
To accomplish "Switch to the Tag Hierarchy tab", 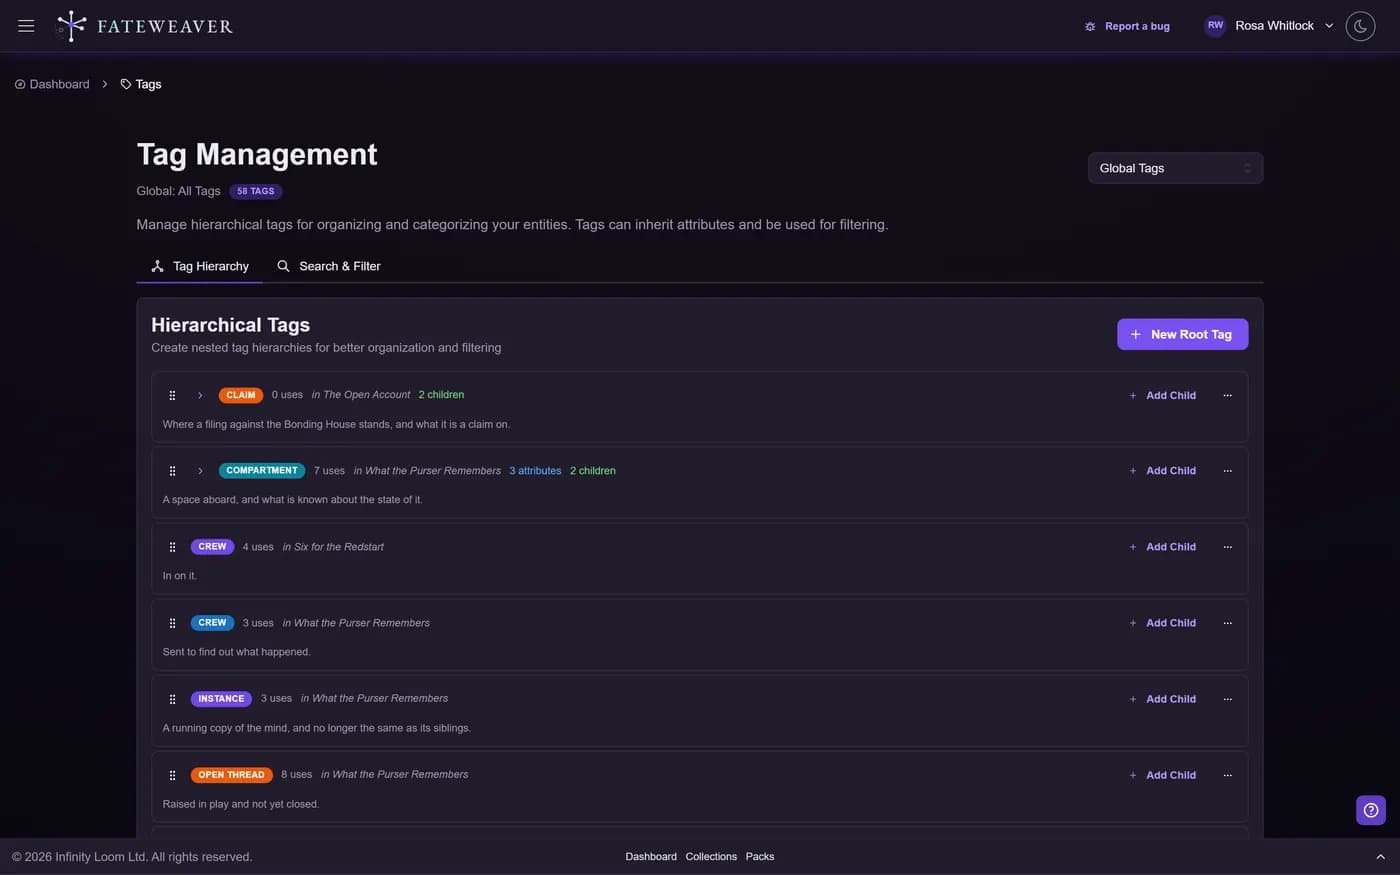I will (200, 266).
